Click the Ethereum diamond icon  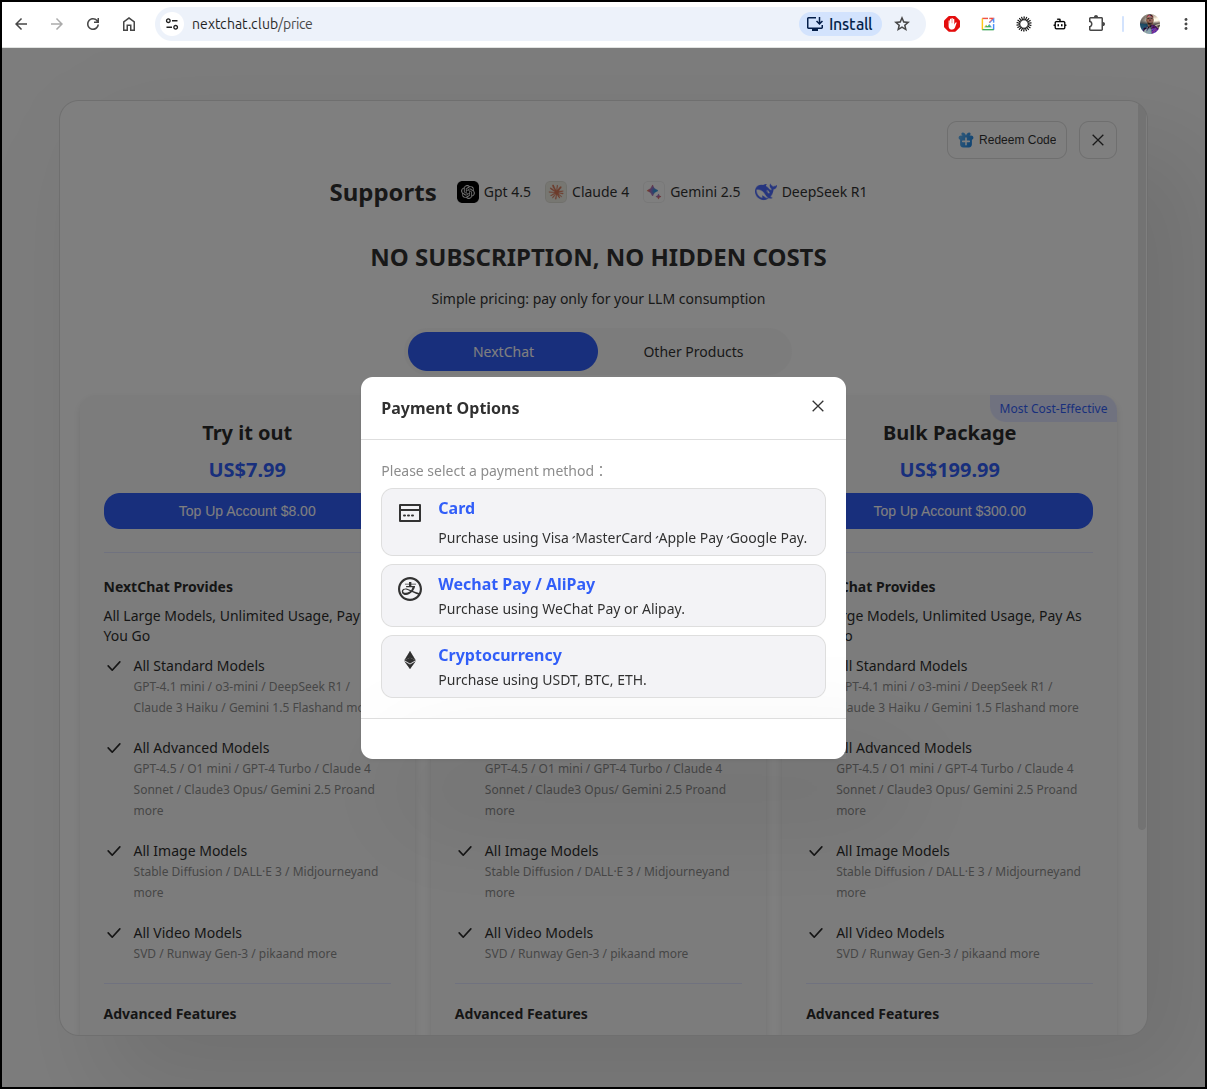tap(410, 660)
